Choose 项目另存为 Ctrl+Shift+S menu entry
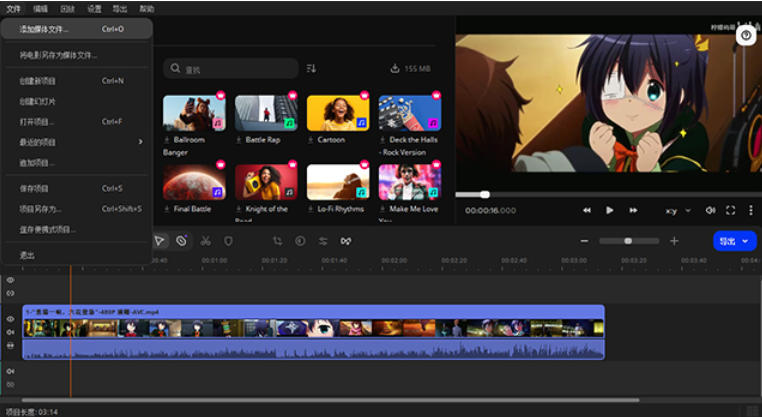Viewport: 762px width, 417px height. pos(77,209)
